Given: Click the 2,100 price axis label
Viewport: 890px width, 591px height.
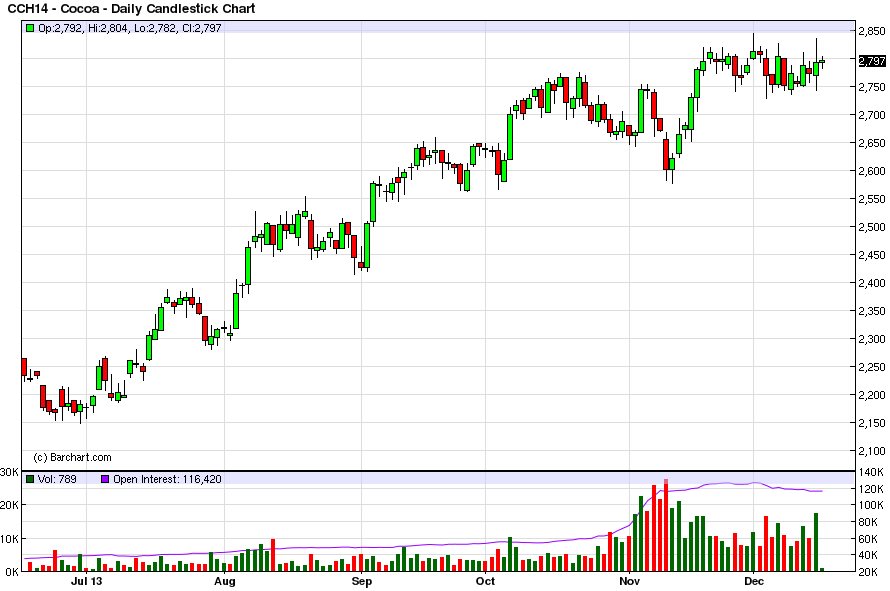Looking at the screenshot, I should click(872, 451).
